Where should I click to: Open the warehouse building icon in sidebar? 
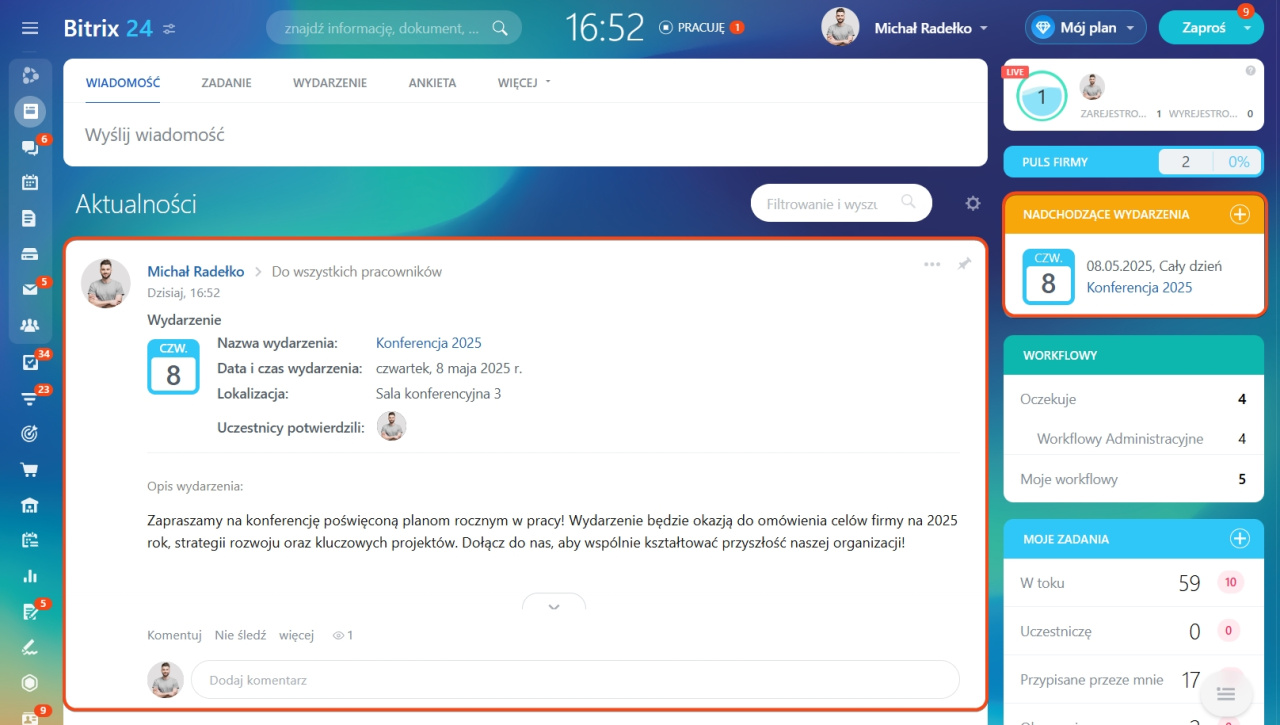(30, 505)
